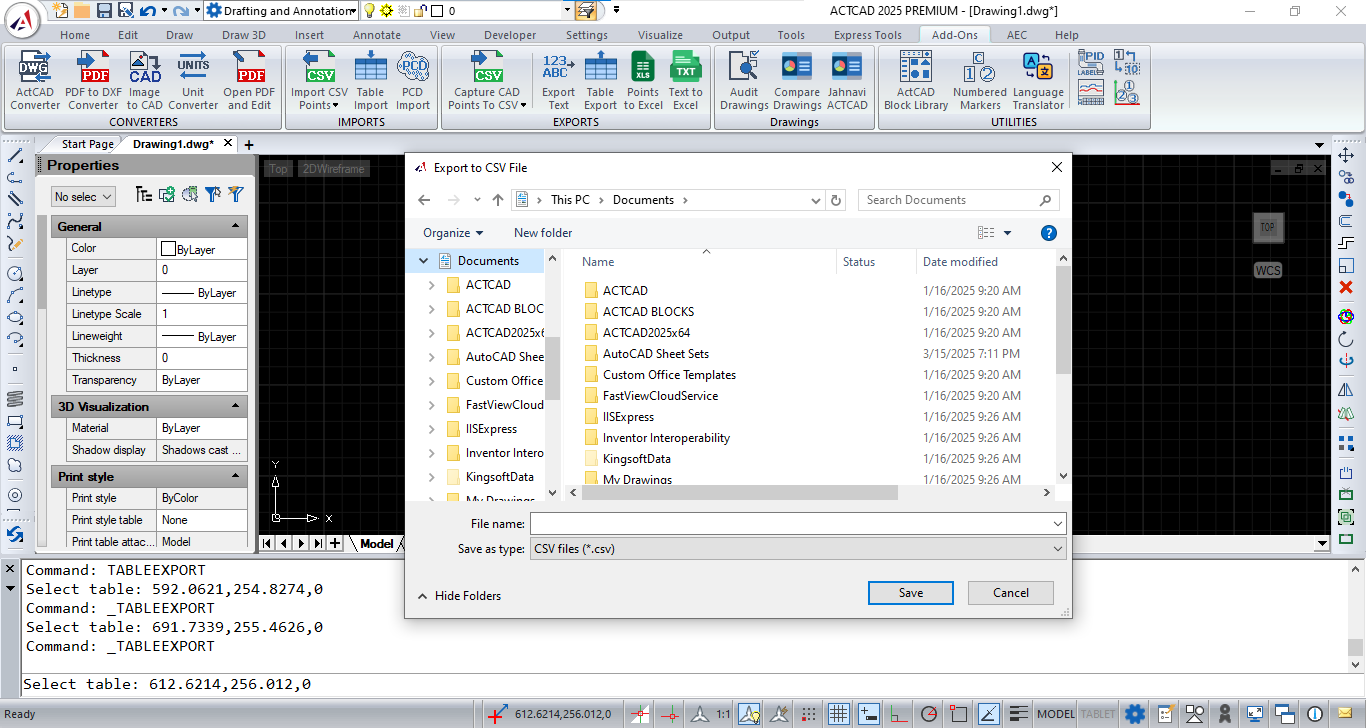
Task: Switch to the Express Tools tab
Action: [x=867, y=35]
